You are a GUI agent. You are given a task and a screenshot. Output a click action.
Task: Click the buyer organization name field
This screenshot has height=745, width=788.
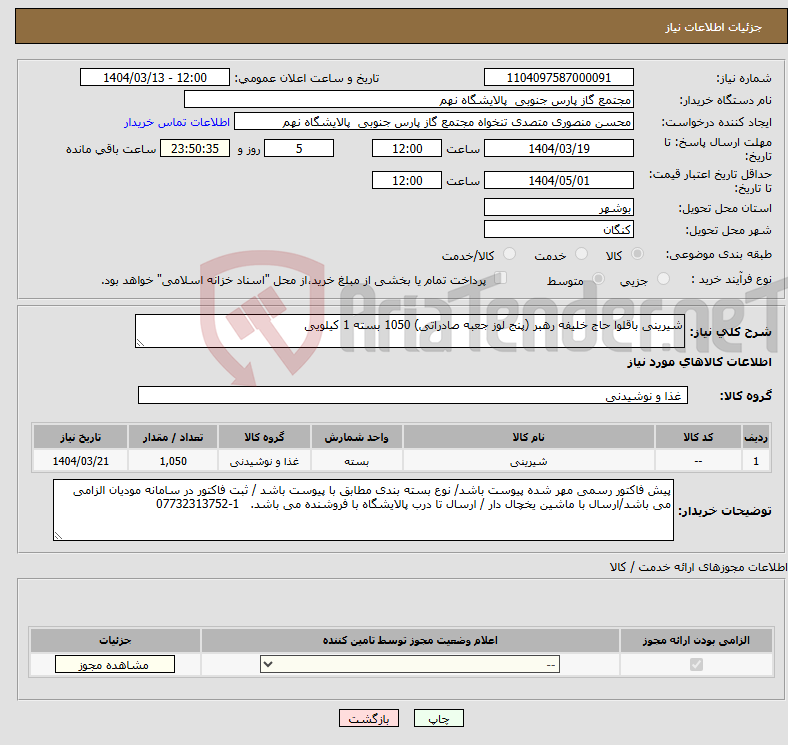[x=409, y=100]
